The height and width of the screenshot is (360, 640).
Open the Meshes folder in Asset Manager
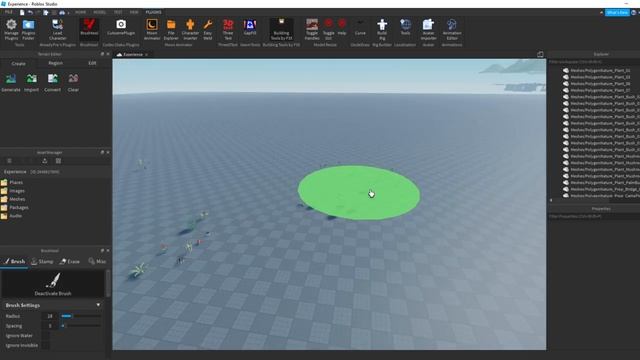13,199
